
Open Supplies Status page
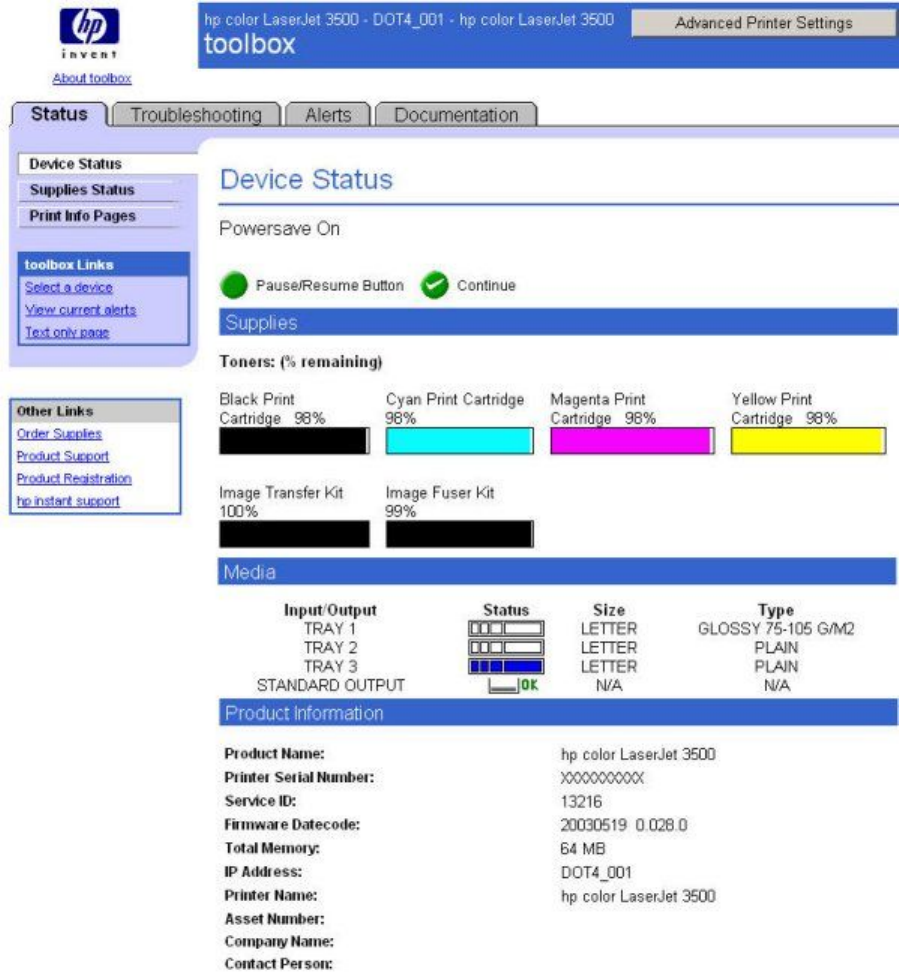tap(99, 190)
